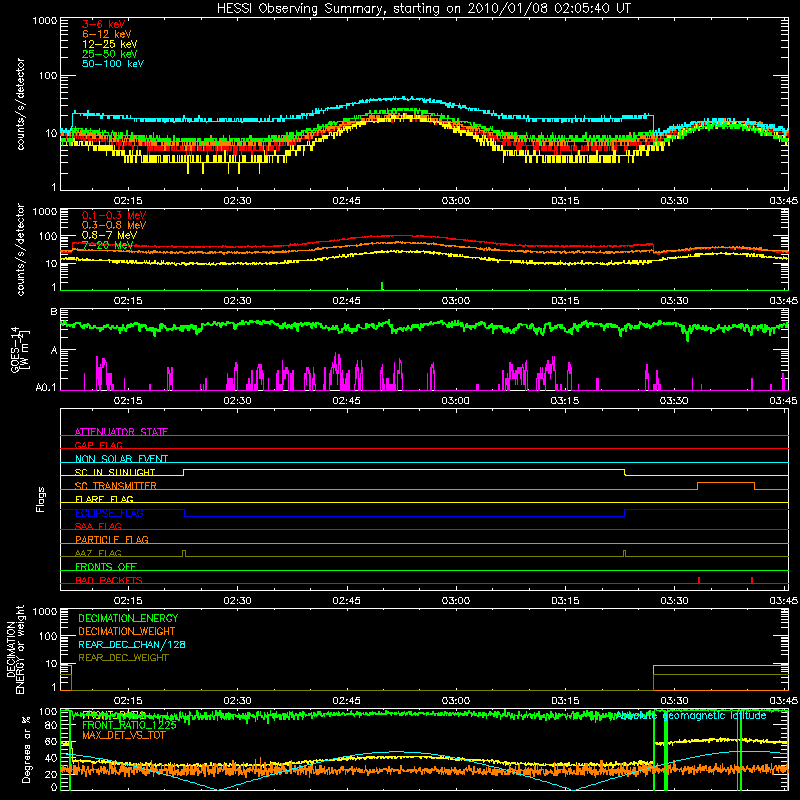Select the FRONTS_OFF flag label
This screenshot has width=800, height=800.
106,566
